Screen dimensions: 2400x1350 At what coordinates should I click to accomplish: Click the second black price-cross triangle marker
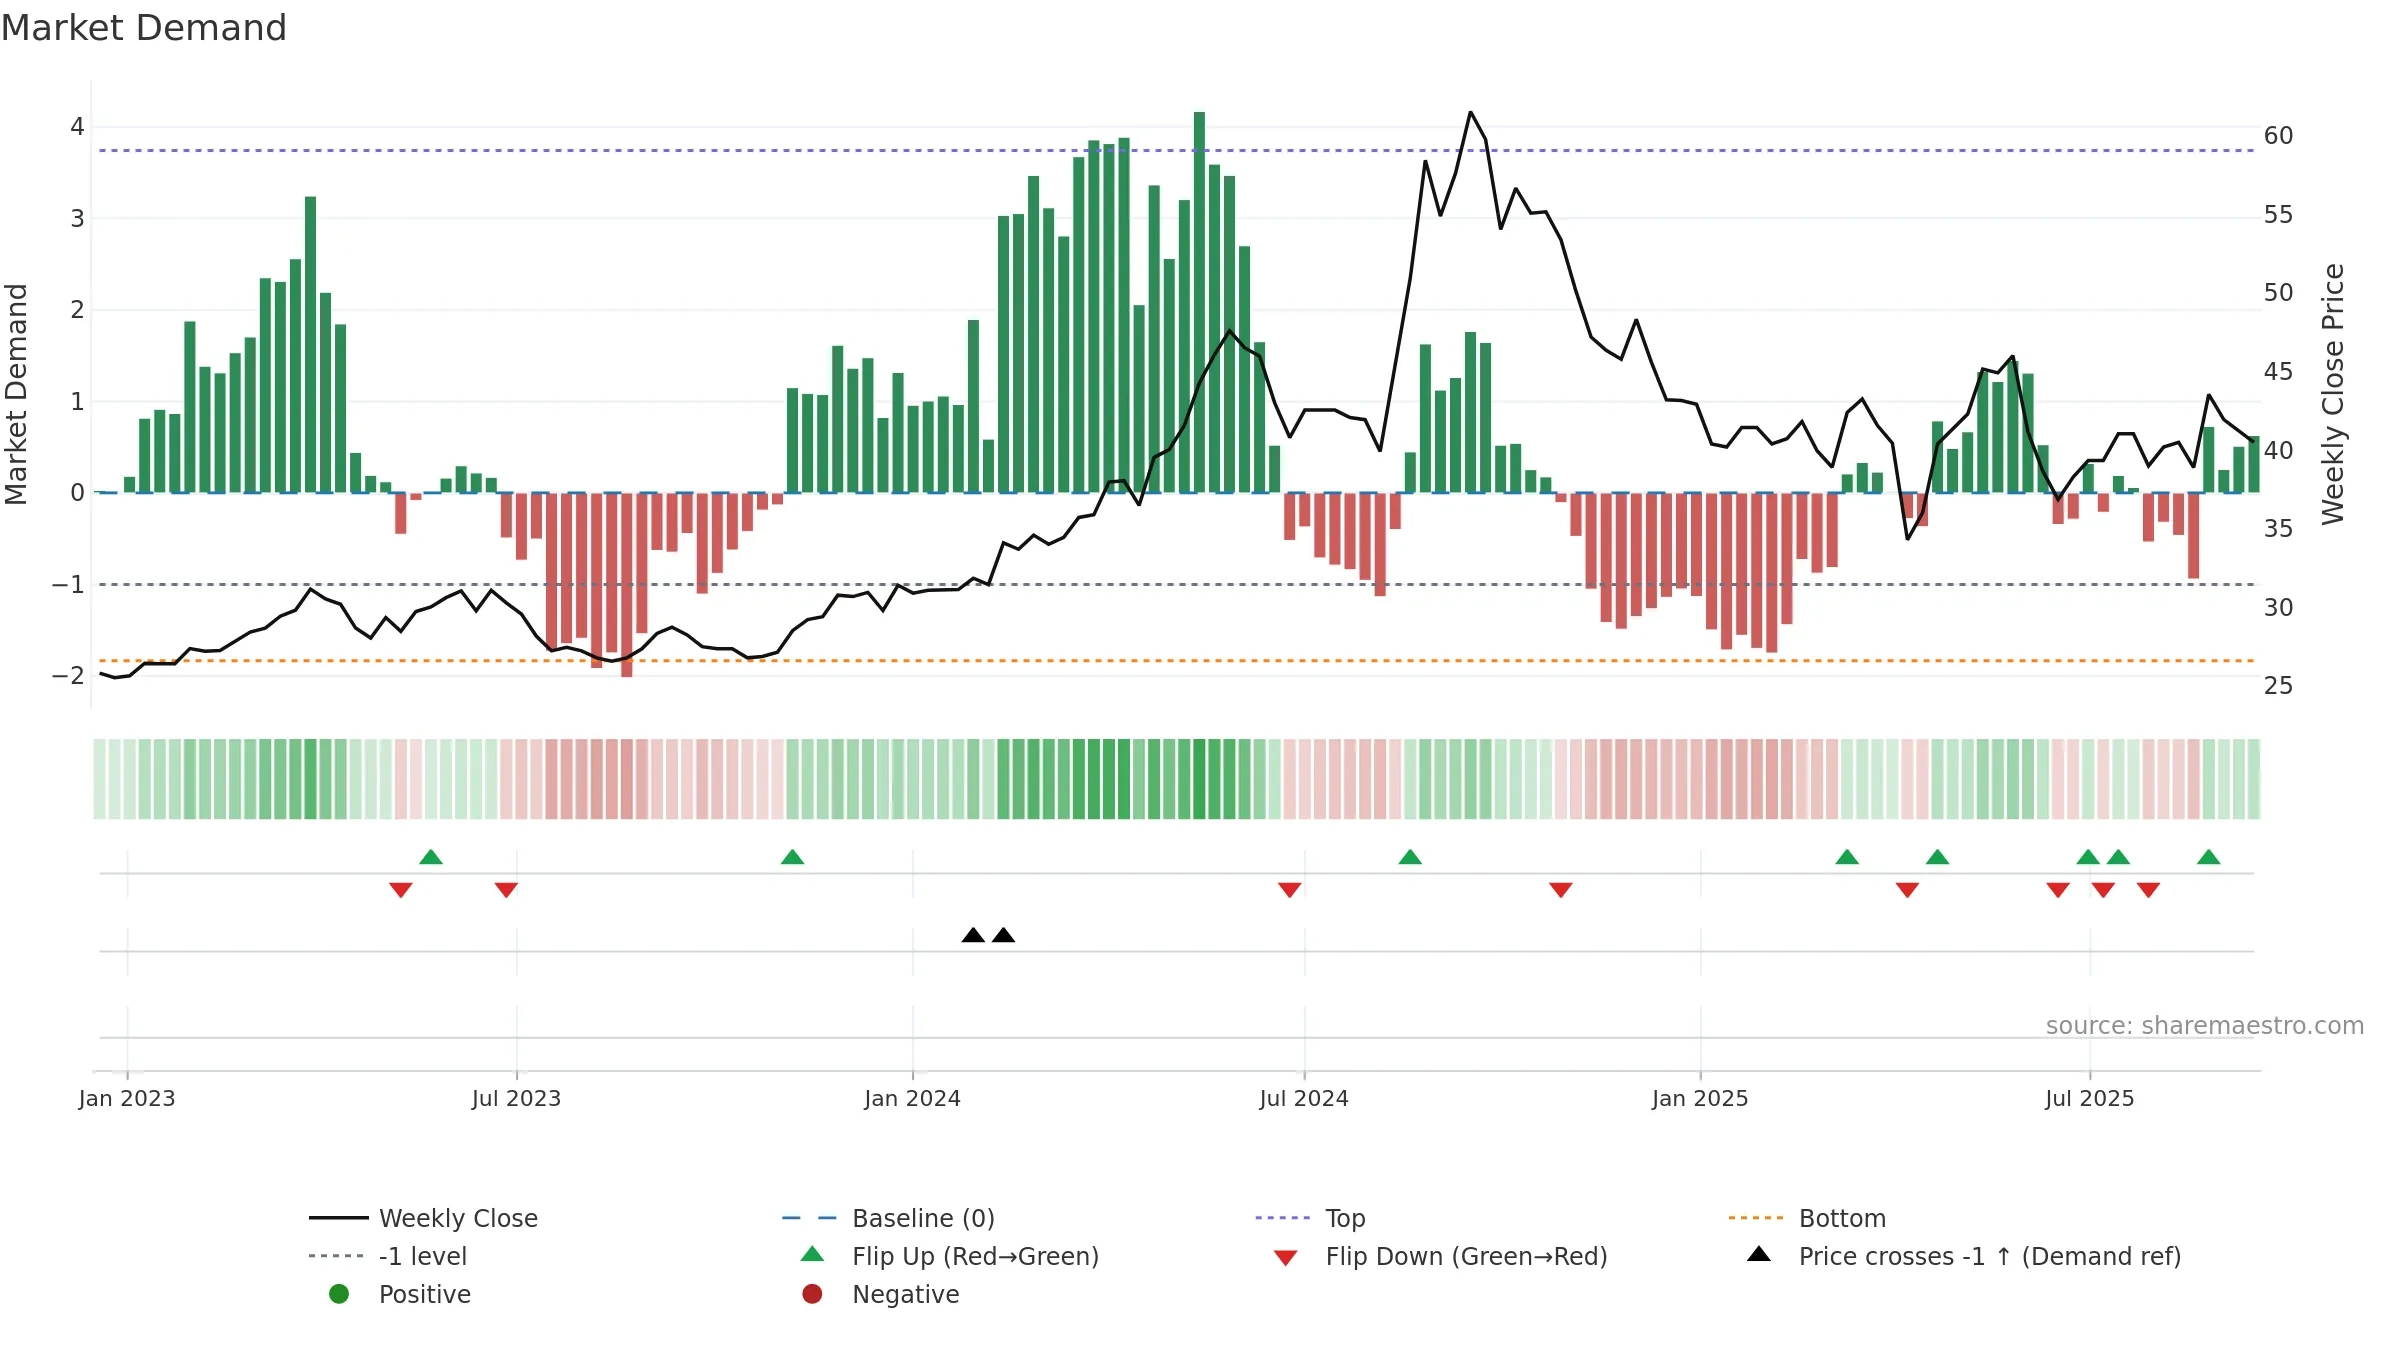(1003, 935)
